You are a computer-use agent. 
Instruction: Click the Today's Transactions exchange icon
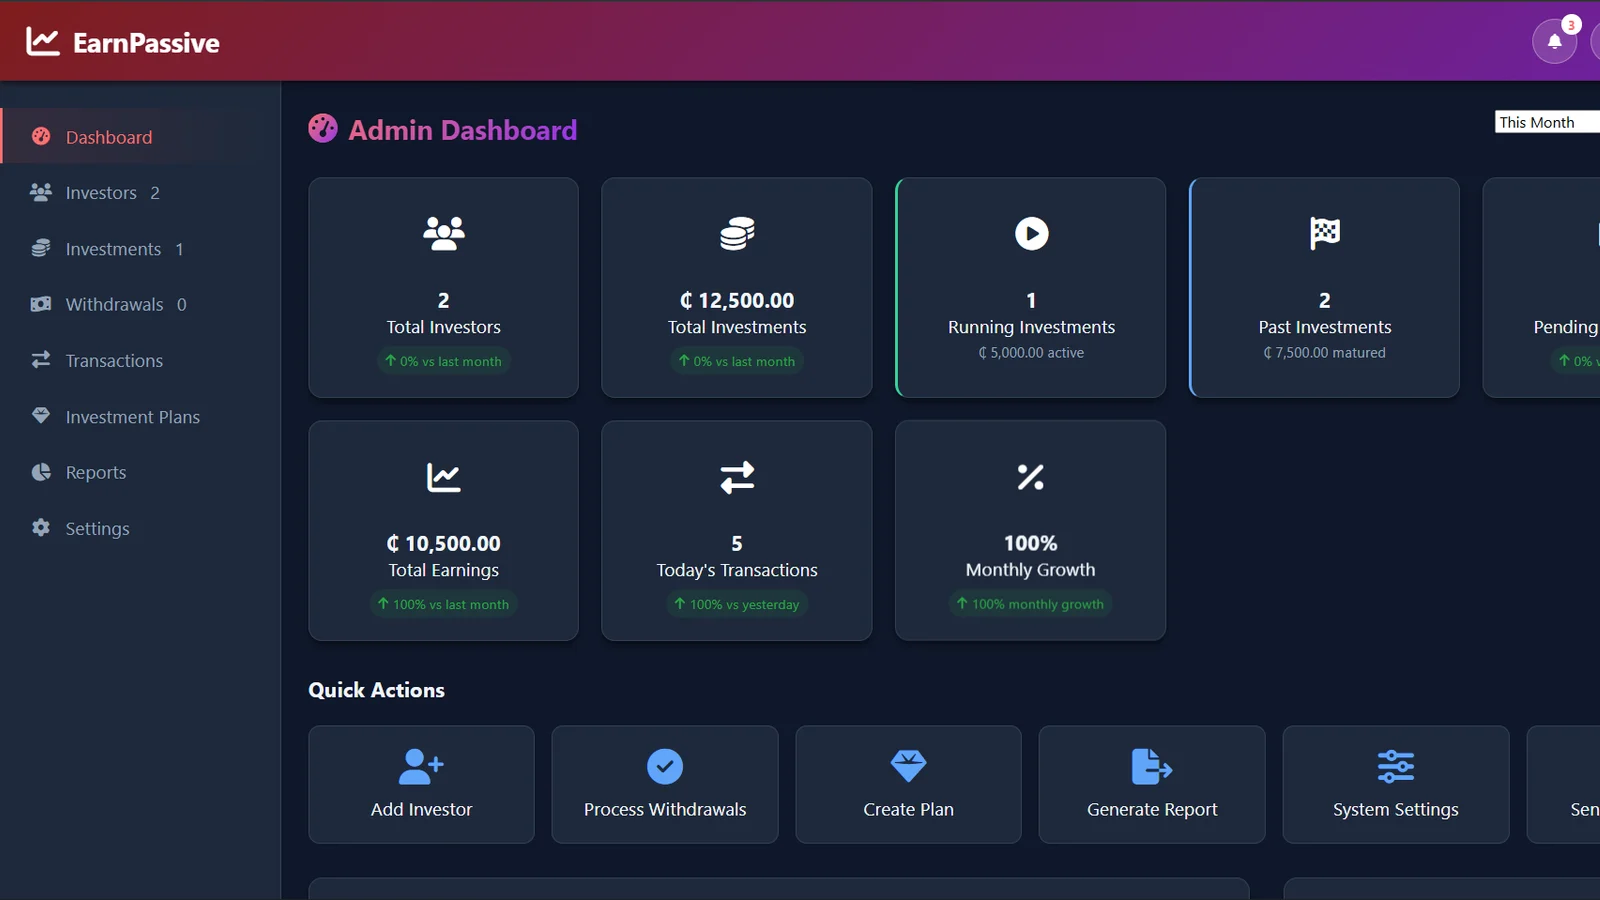coord(737,477)
